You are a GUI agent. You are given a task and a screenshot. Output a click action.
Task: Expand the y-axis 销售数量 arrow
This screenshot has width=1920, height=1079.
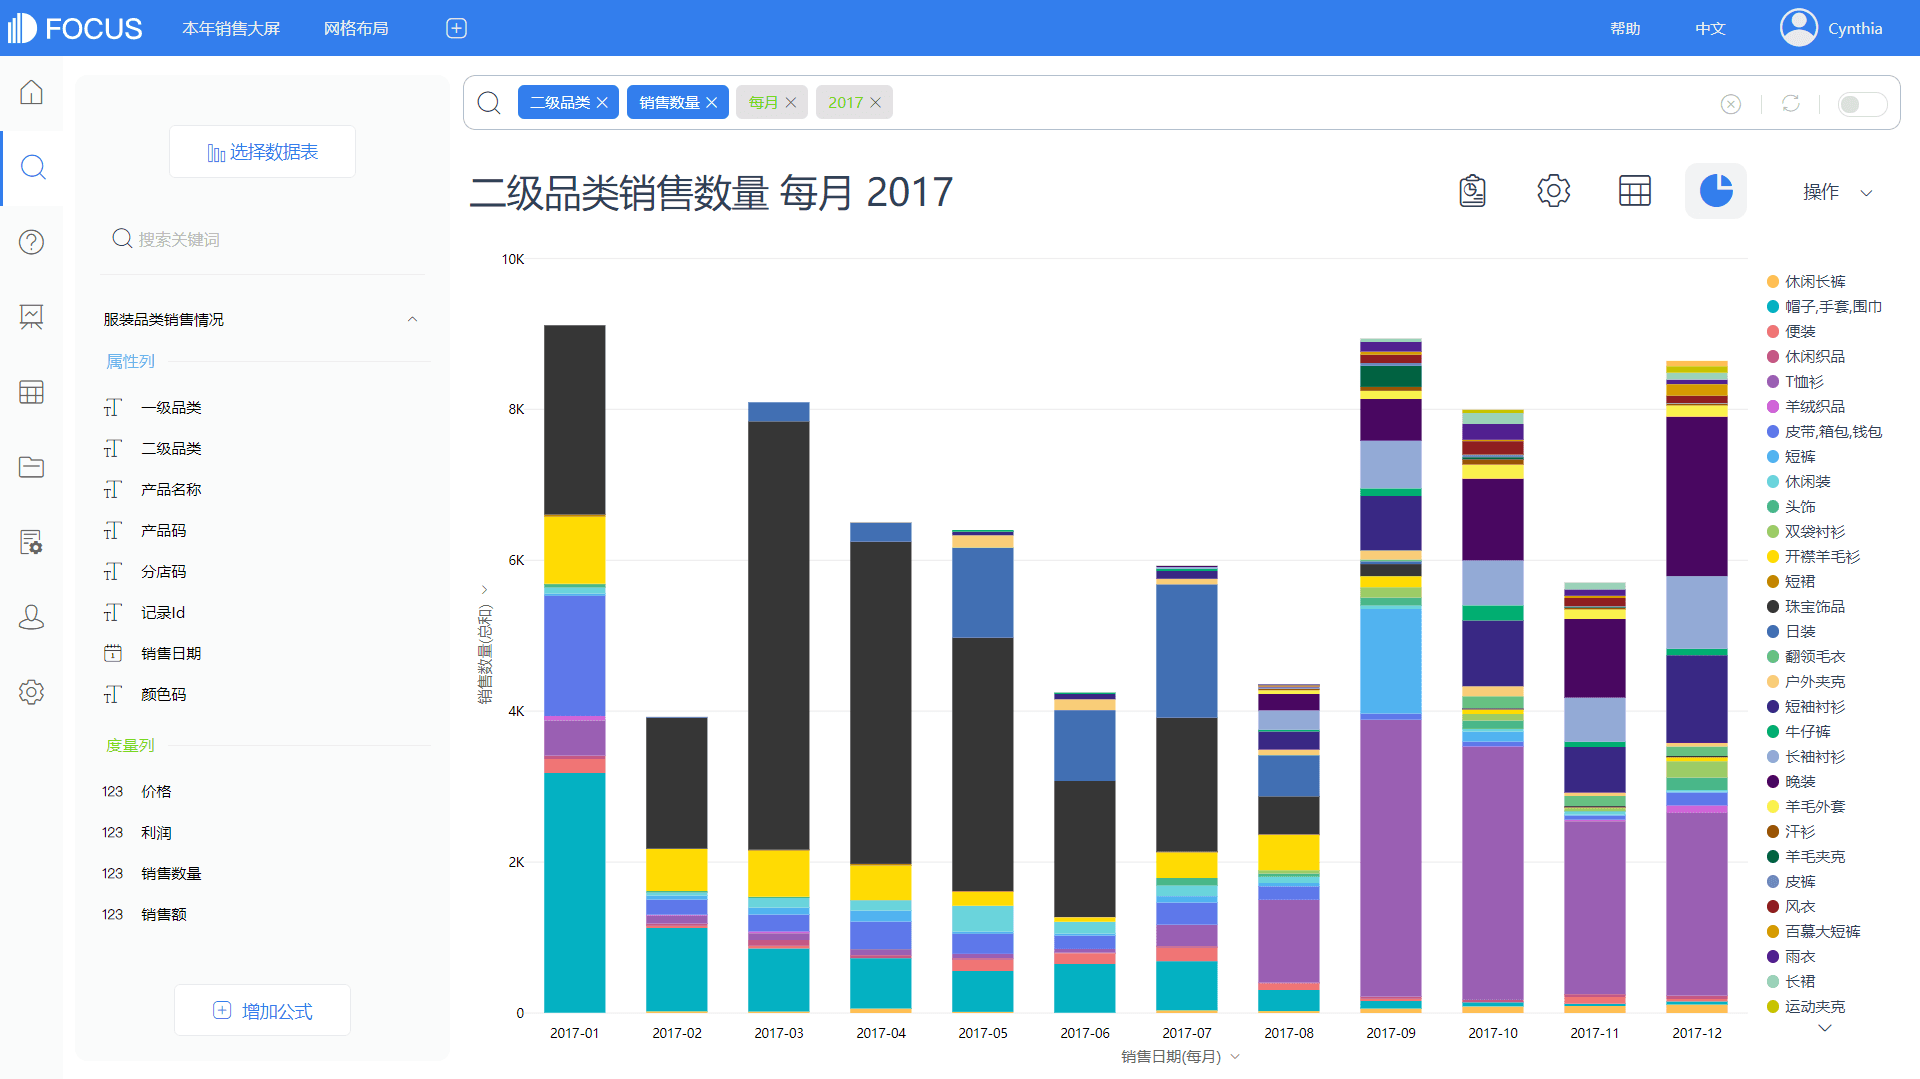484,590
